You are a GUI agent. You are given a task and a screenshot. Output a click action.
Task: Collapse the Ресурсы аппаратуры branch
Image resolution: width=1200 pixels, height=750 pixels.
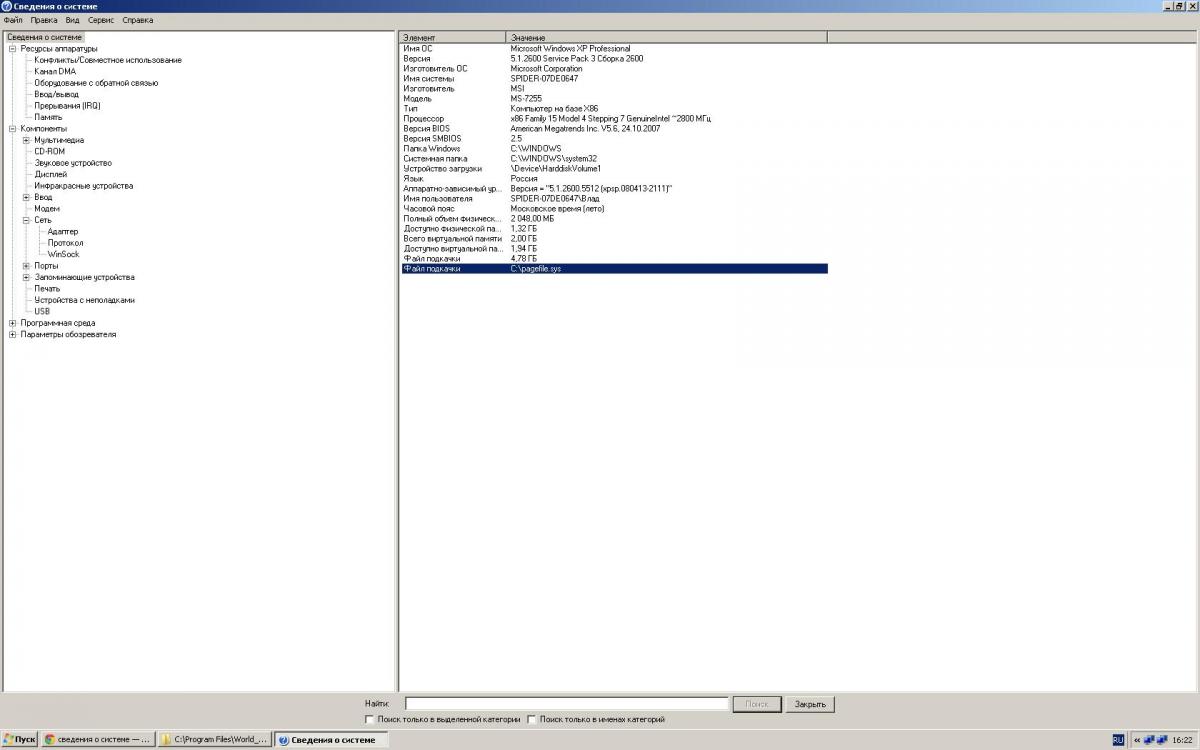pos(12,49)
